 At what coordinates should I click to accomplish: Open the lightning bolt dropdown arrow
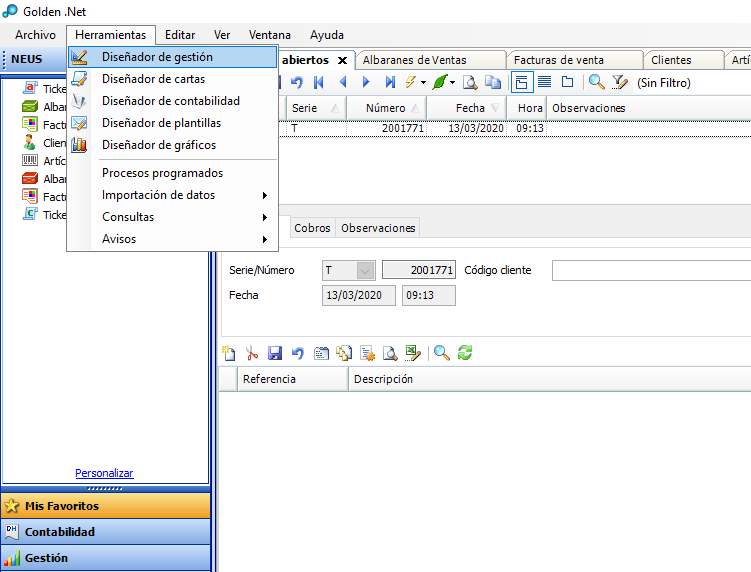[423, 82]
